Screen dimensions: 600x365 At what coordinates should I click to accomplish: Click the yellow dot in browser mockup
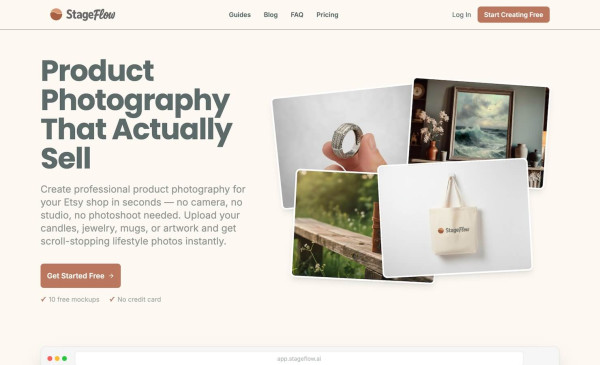57,358
